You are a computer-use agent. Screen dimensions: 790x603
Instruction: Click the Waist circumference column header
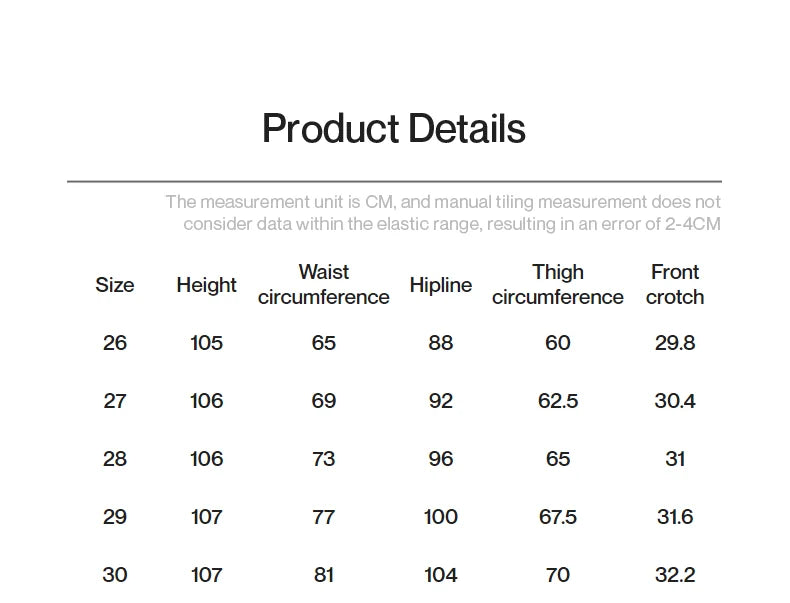pos(323,285)
